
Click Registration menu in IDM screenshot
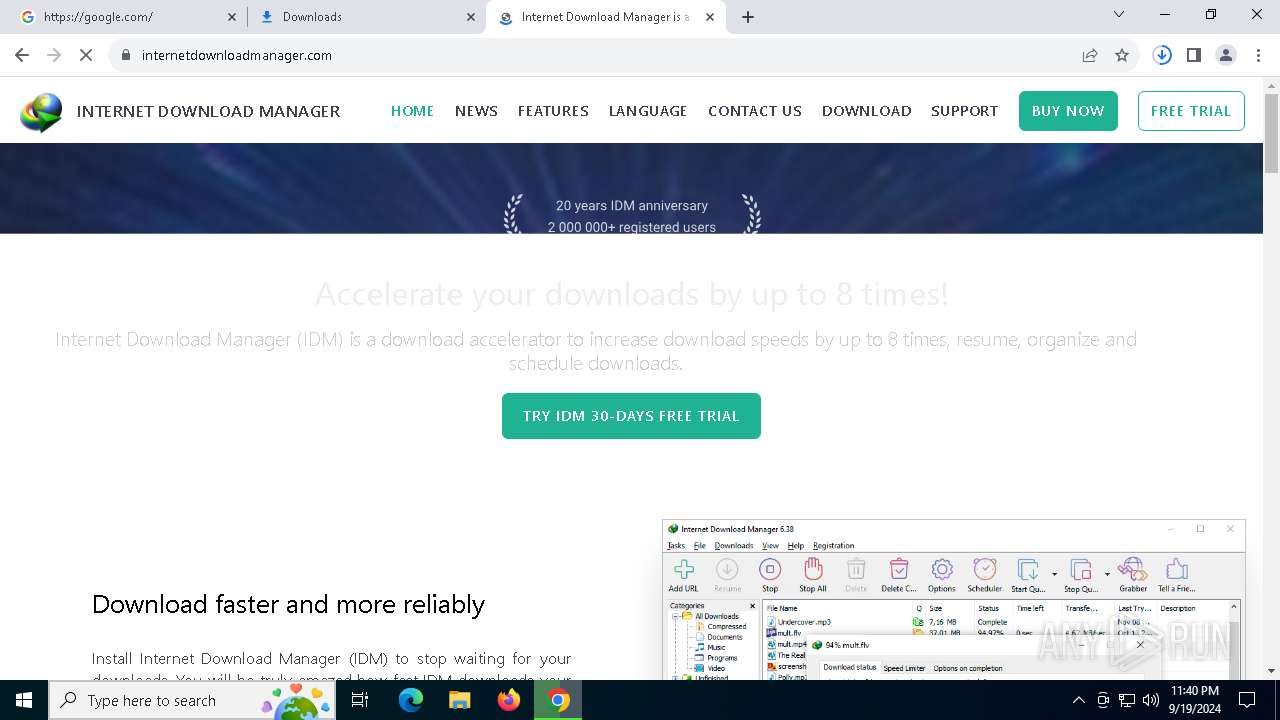tap(834, 546)
